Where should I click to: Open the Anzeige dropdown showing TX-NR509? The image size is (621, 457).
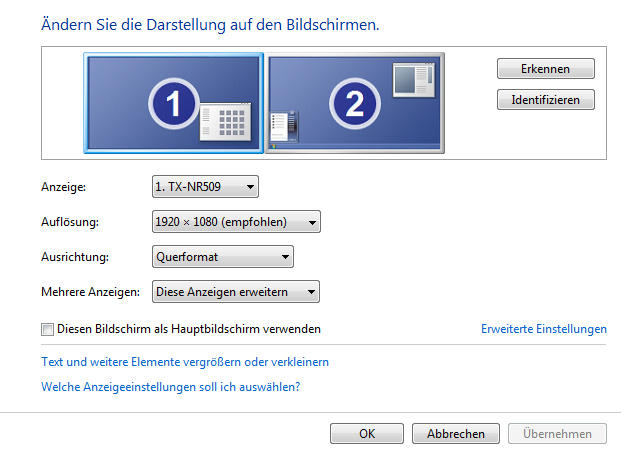pos(205,187)
